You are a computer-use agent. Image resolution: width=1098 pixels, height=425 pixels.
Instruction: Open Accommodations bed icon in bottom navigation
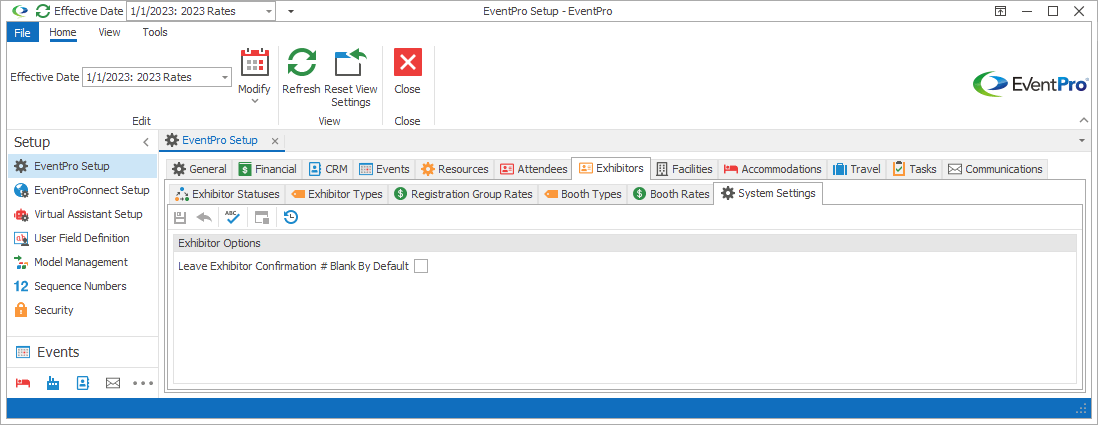click(23, 383)
